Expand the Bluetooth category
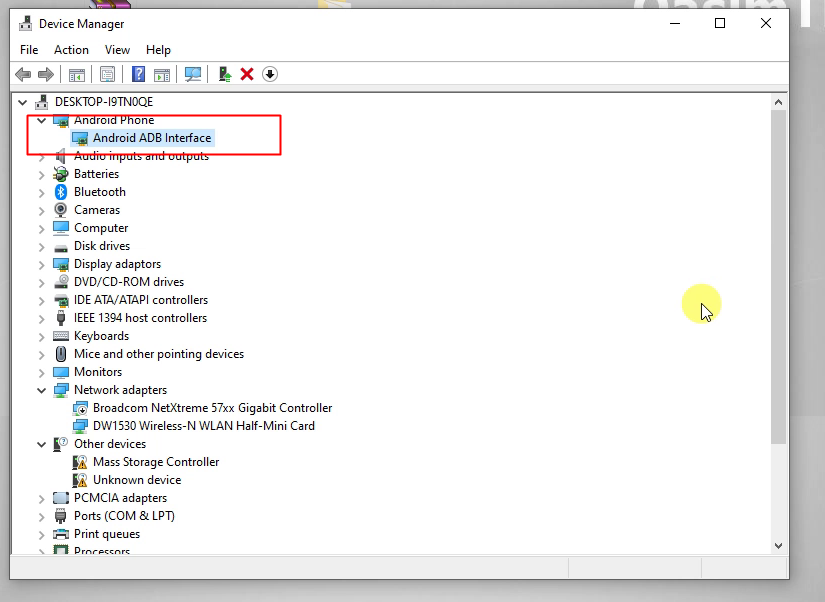The image size is (825, 602). (x=42, y=193)
